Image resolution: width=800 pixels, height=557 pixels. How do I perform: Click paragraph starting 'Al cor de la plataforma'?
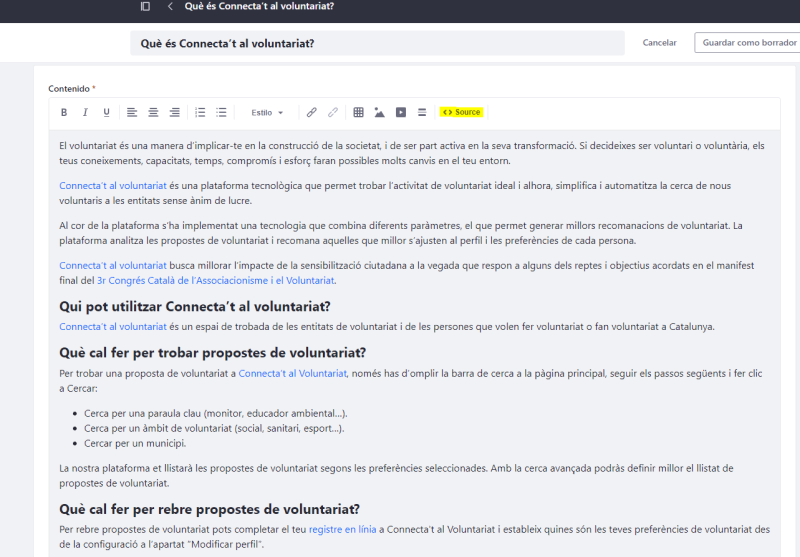(401, 233)
